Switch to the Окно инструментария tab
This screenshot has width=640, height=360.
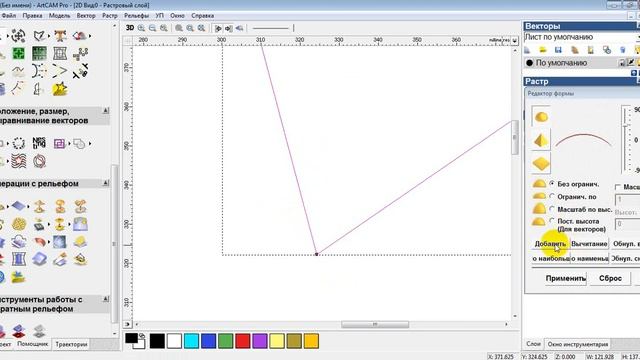point(578,344)
